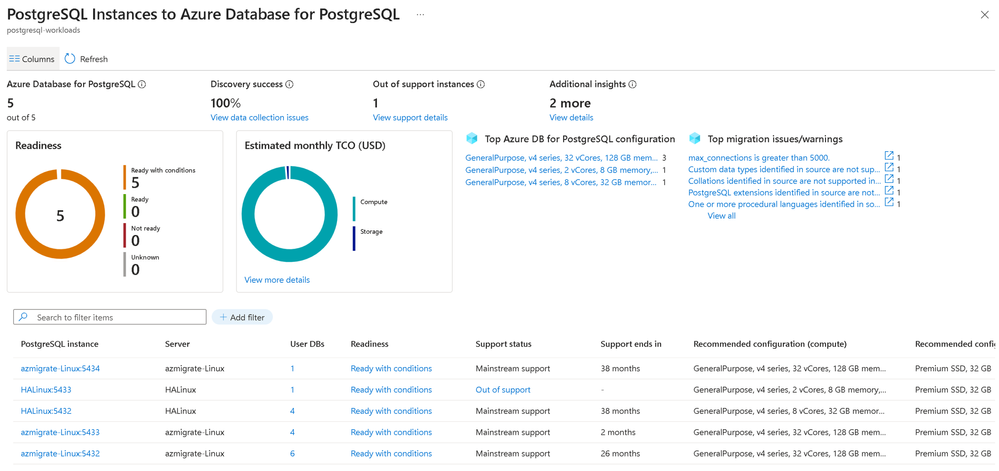Open external link icon for Collations issue
The width and height of the screenshot is (999, 471).
[x=889, y=179]
